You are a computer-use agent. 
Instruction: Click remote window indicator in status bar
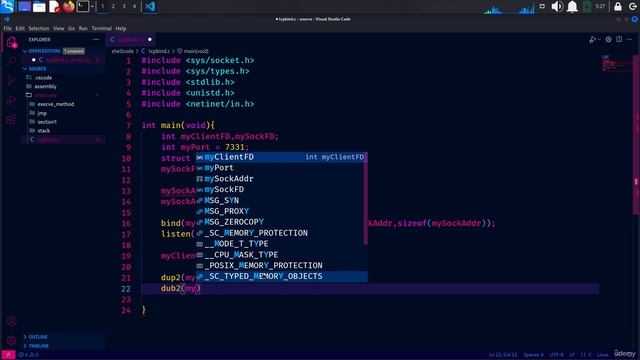[8, 355]
